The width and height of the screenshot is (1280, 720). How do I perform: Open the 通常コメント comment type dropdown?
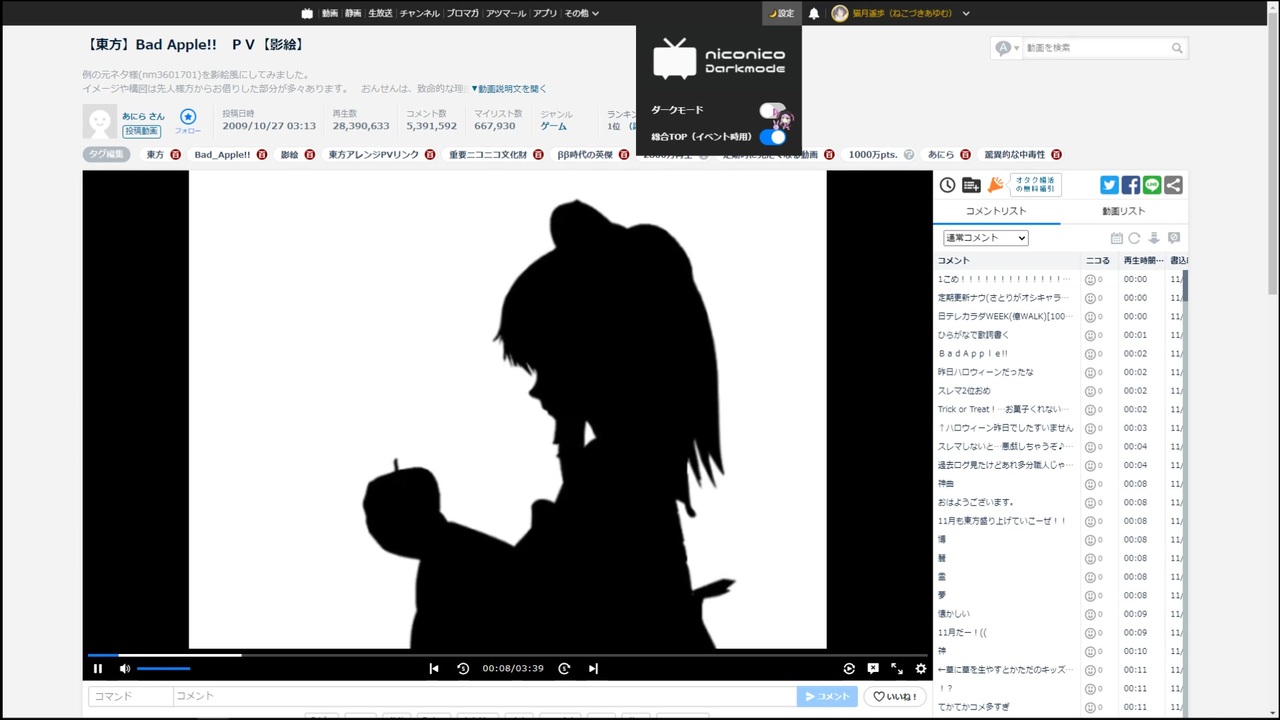click(x=986, y=238)
